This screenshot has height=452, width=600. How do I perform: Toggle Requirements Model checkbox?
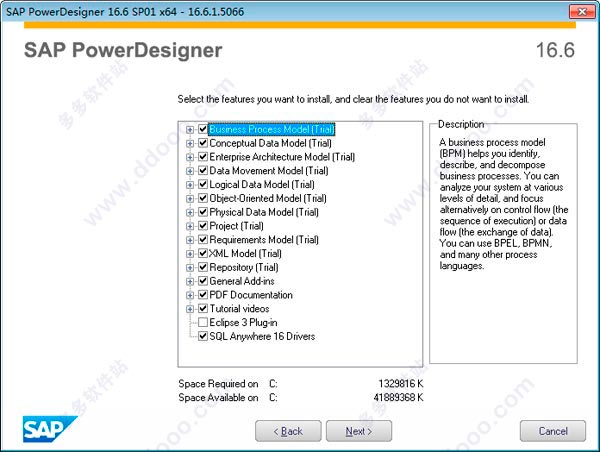[x=203, y=239]
